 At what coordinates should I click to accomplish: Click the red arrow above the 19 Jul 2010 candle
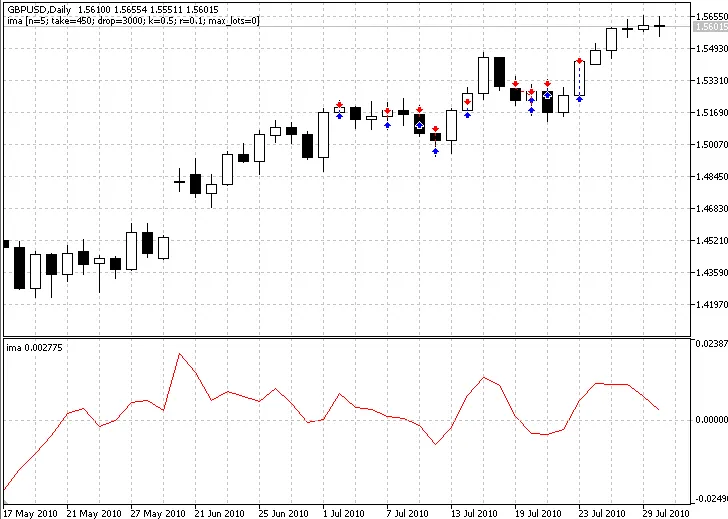515,83
